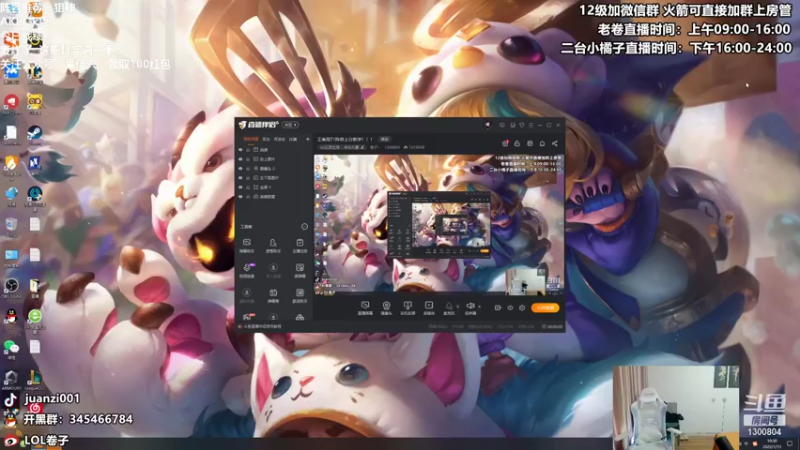This screenshot has width=800, height=450.
Task: Click the notification bell icon above preview
Action: tap(542, 143)
